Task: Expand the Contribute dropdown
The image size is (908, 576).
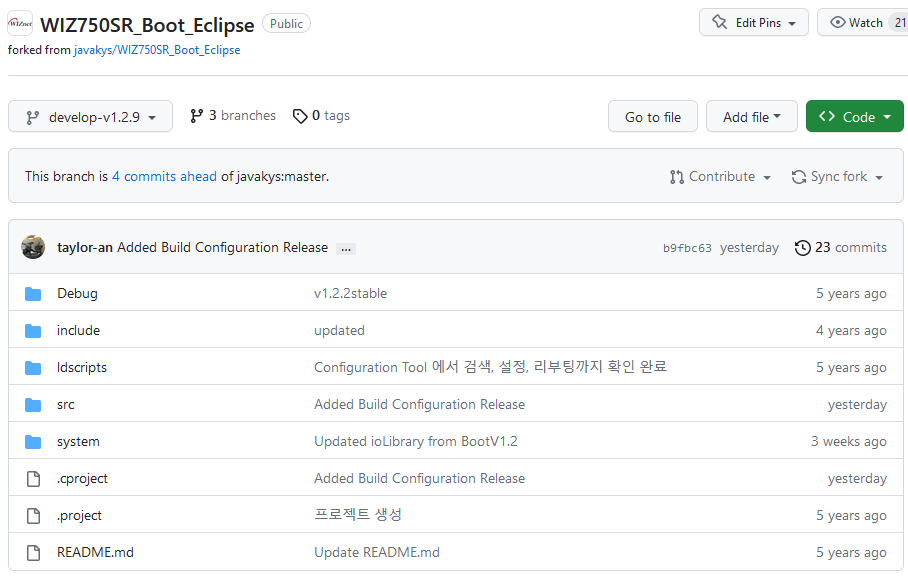Action: click(720, 177)
